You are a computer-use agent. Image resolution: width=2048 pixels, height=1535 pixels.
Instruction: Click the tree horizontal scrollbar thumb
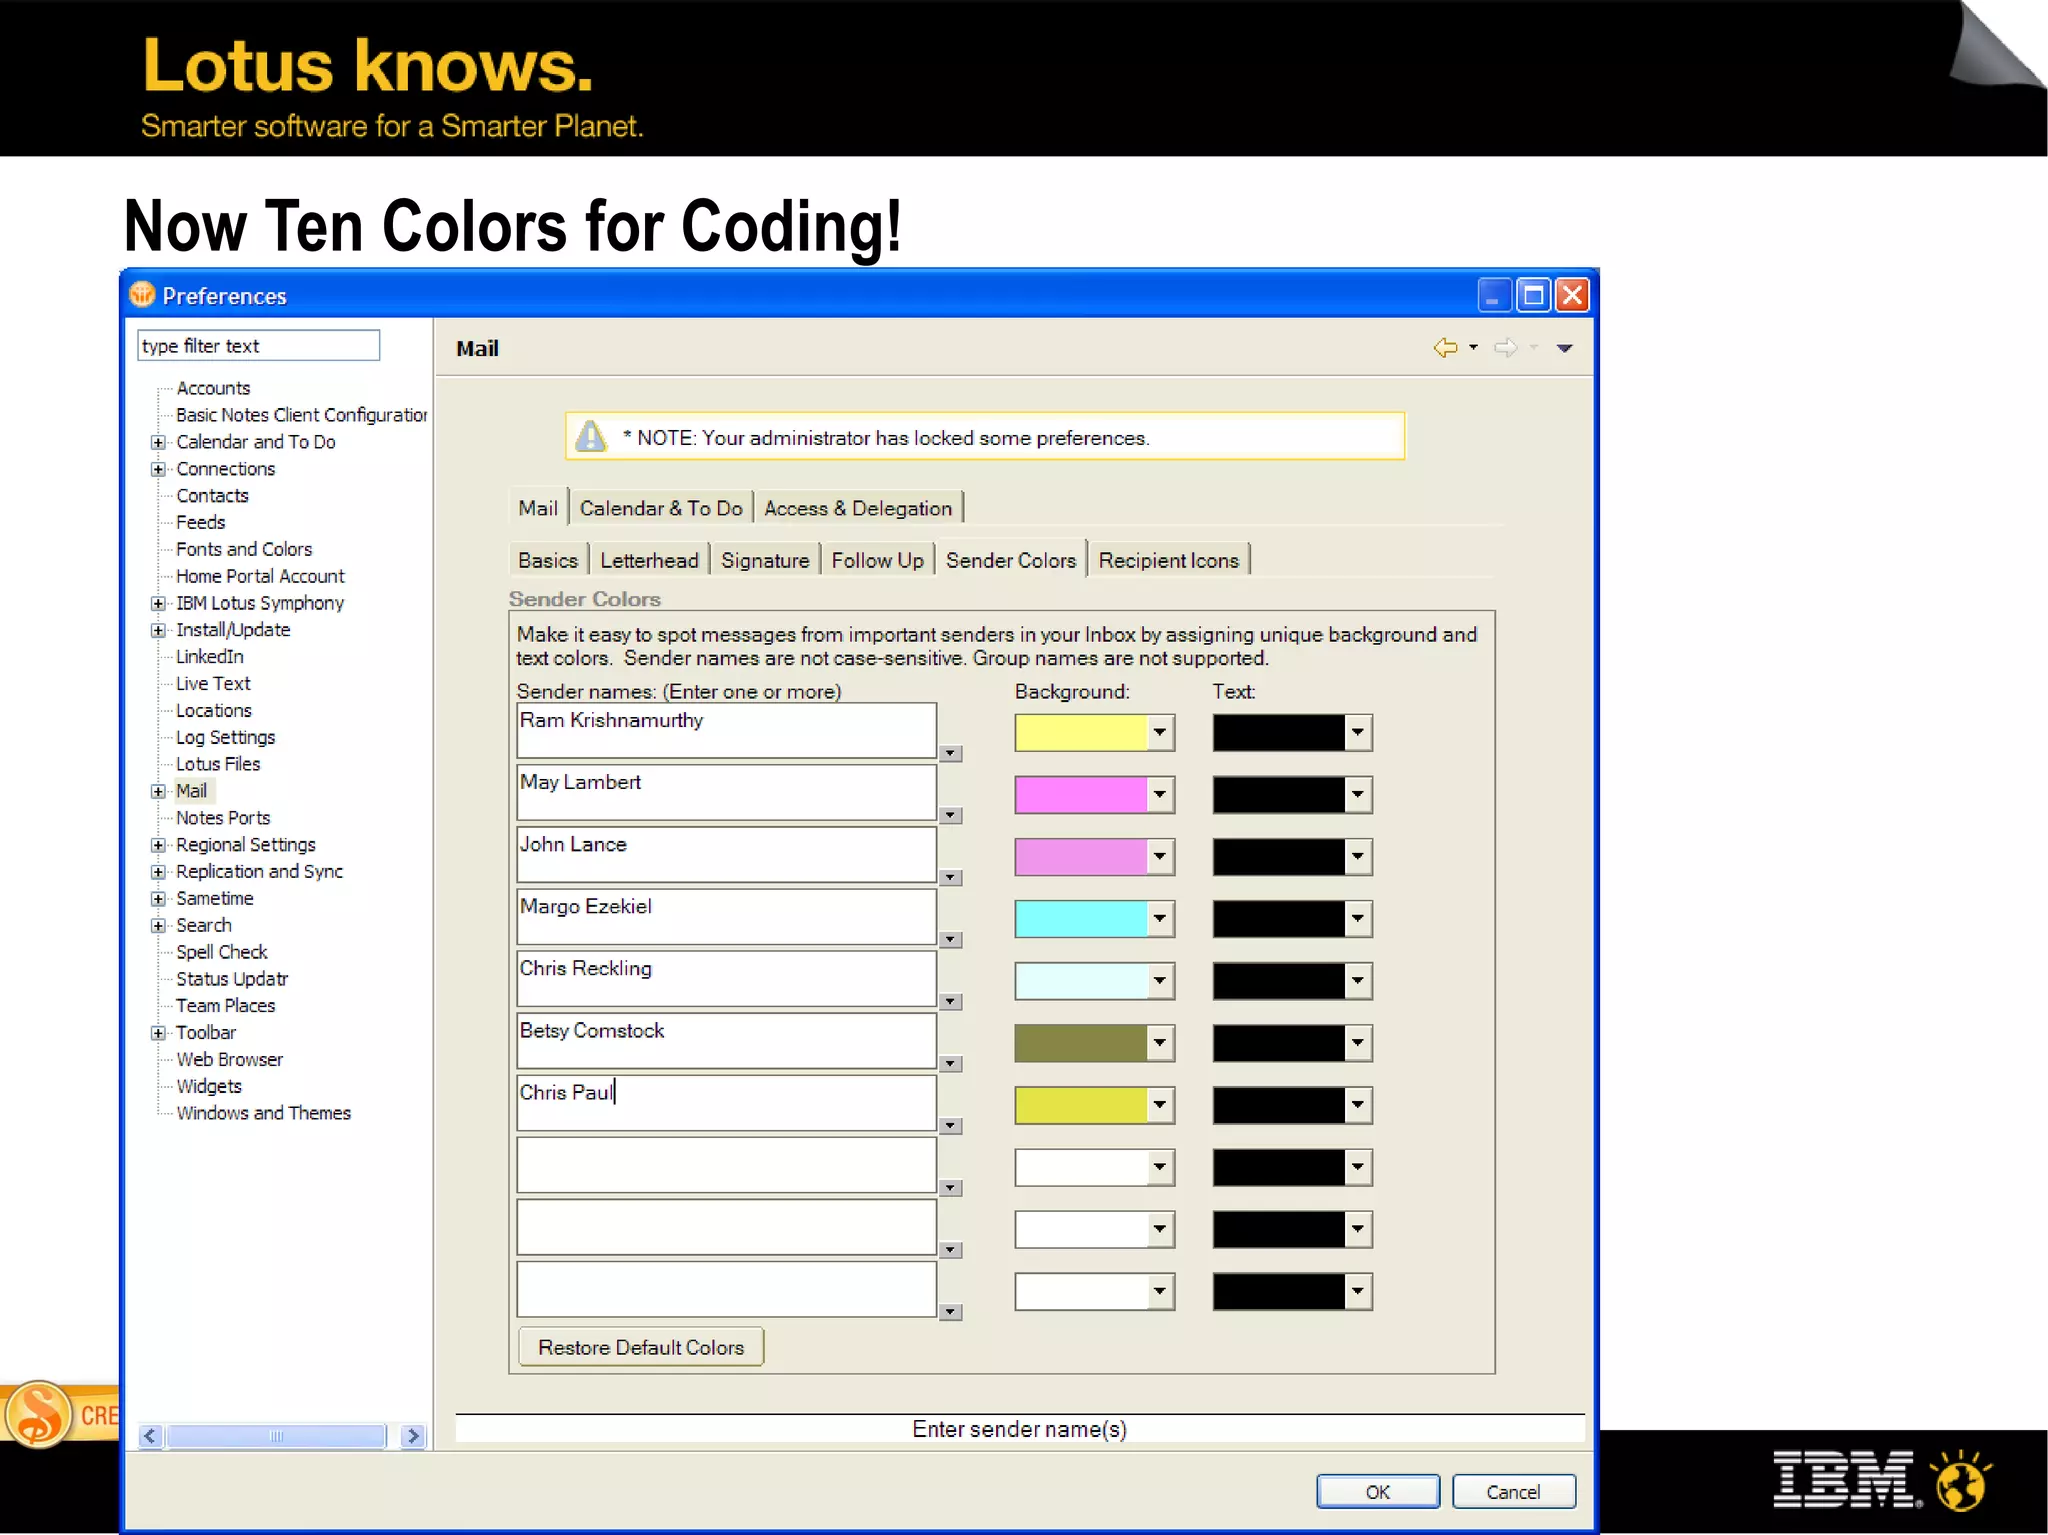pos(276,1436)
